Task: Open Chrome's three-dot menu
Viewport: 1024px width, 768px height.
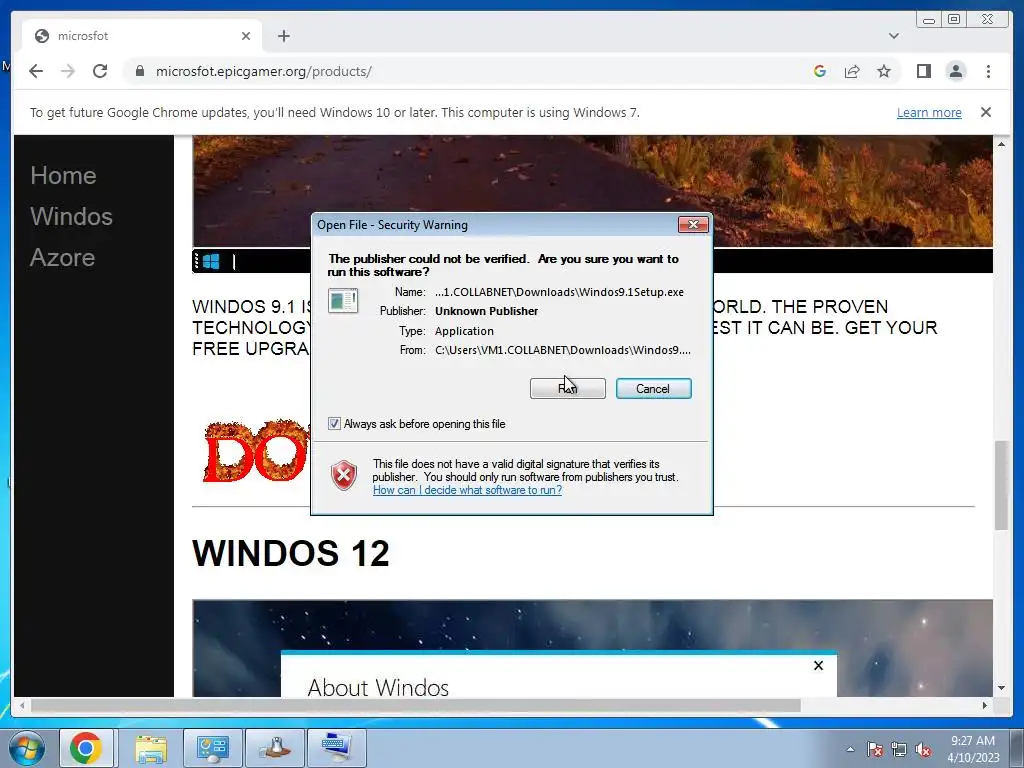Action: tap(988, 71)
